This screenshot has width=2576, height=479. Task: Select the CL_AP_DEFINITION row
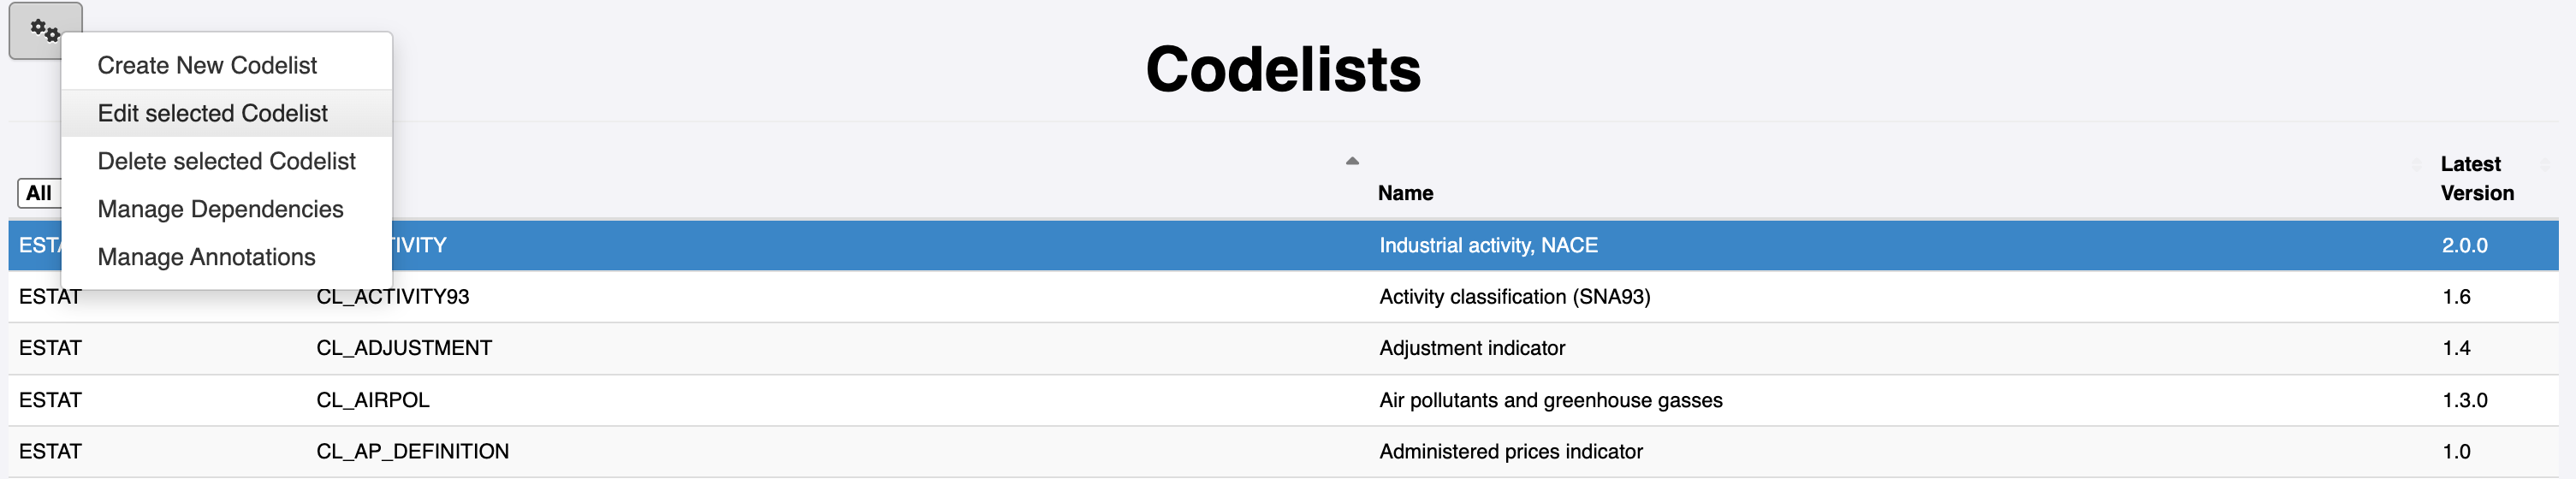point(1283,451)
